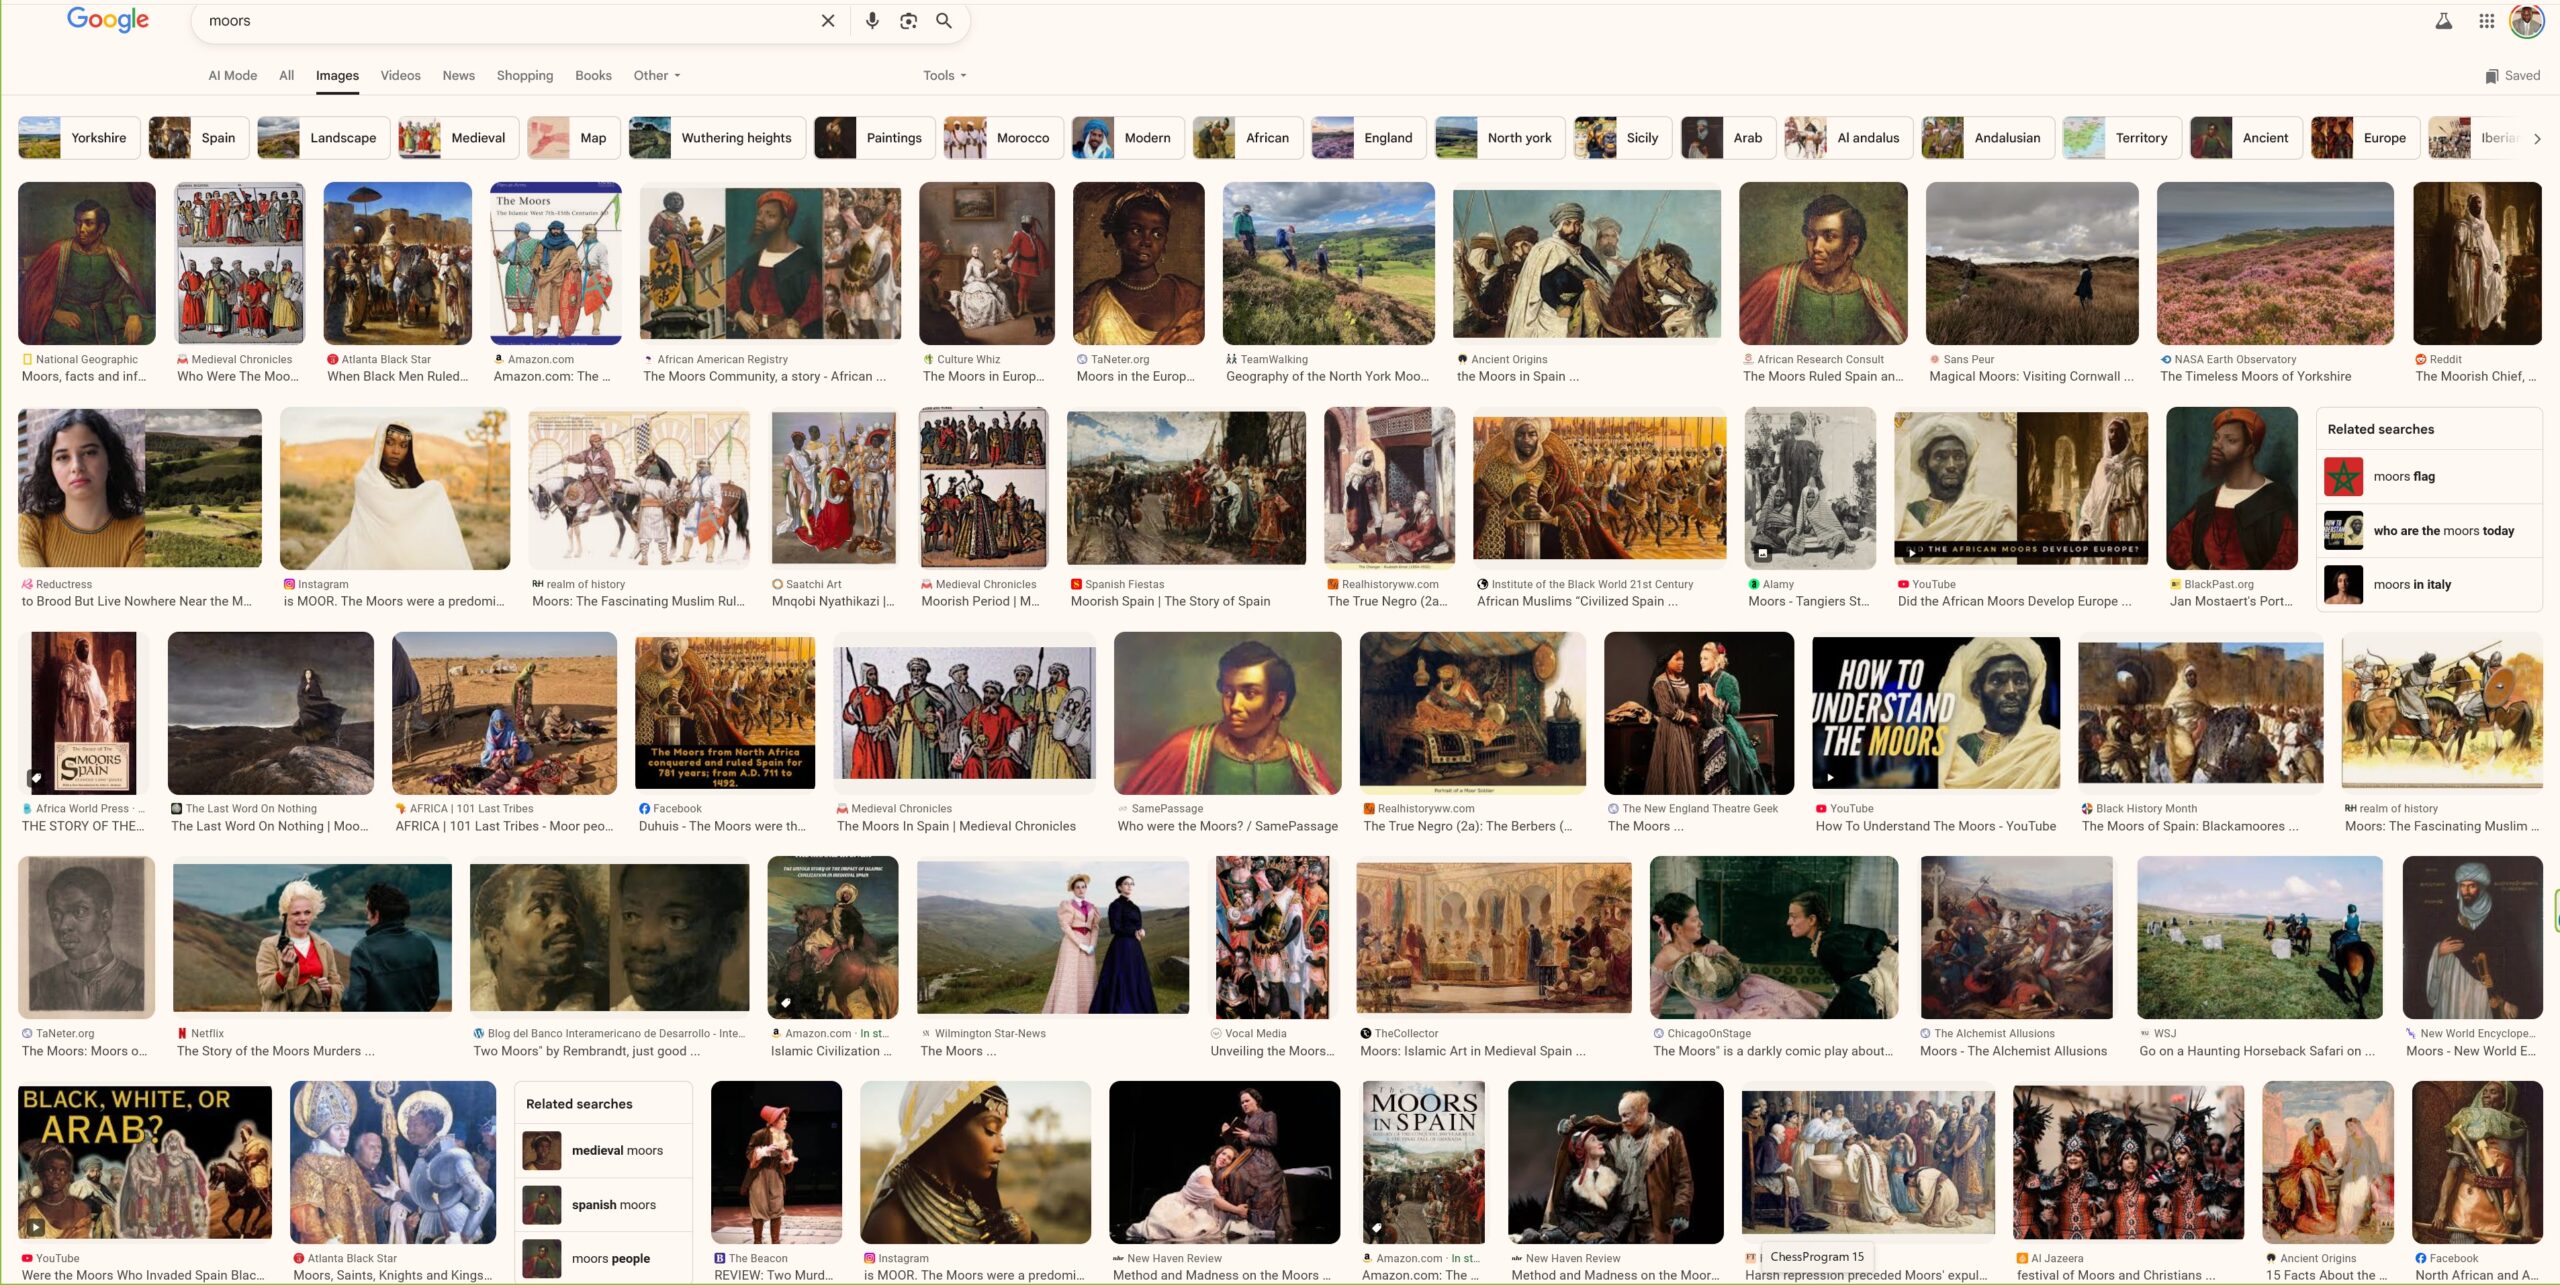The image size is (2560, 1285).
Task: Open Search Labs flask icon
Action: (2443, 21)
